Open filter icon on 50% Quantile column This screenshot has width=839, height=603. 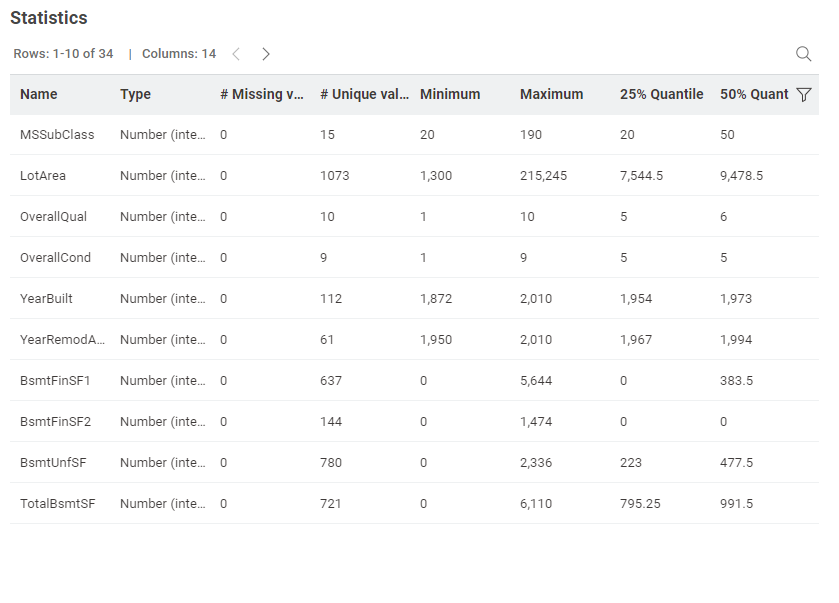804,95
